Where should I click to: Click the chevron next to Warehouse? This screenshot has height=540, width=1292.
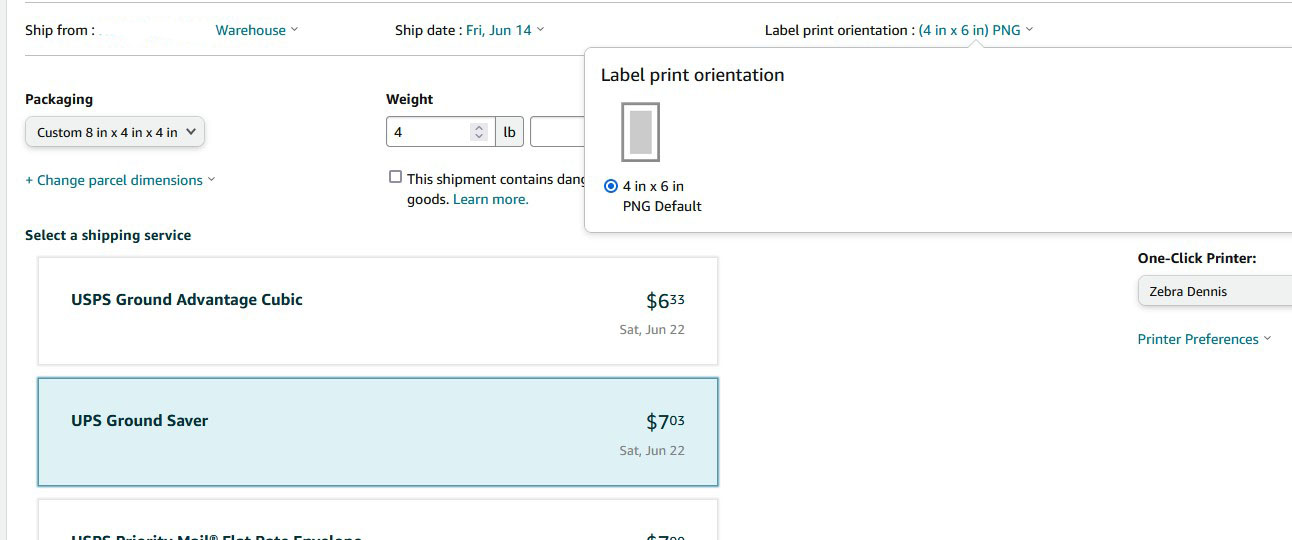[294, 30]
